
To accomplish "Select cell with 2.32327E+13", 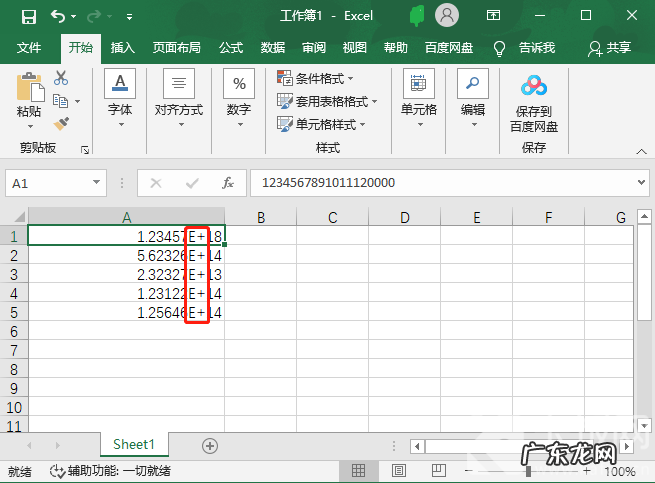I will pos(127,275).
